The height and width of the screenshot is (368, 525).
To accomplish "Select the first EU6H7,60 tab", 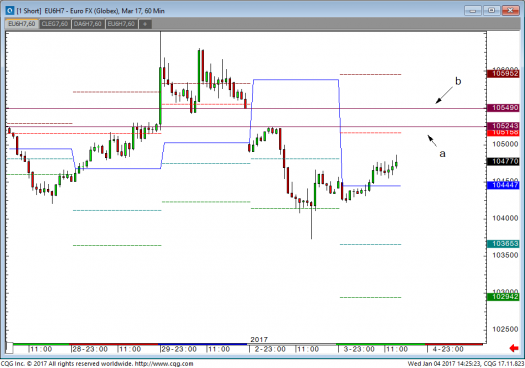I will point(22,24).
